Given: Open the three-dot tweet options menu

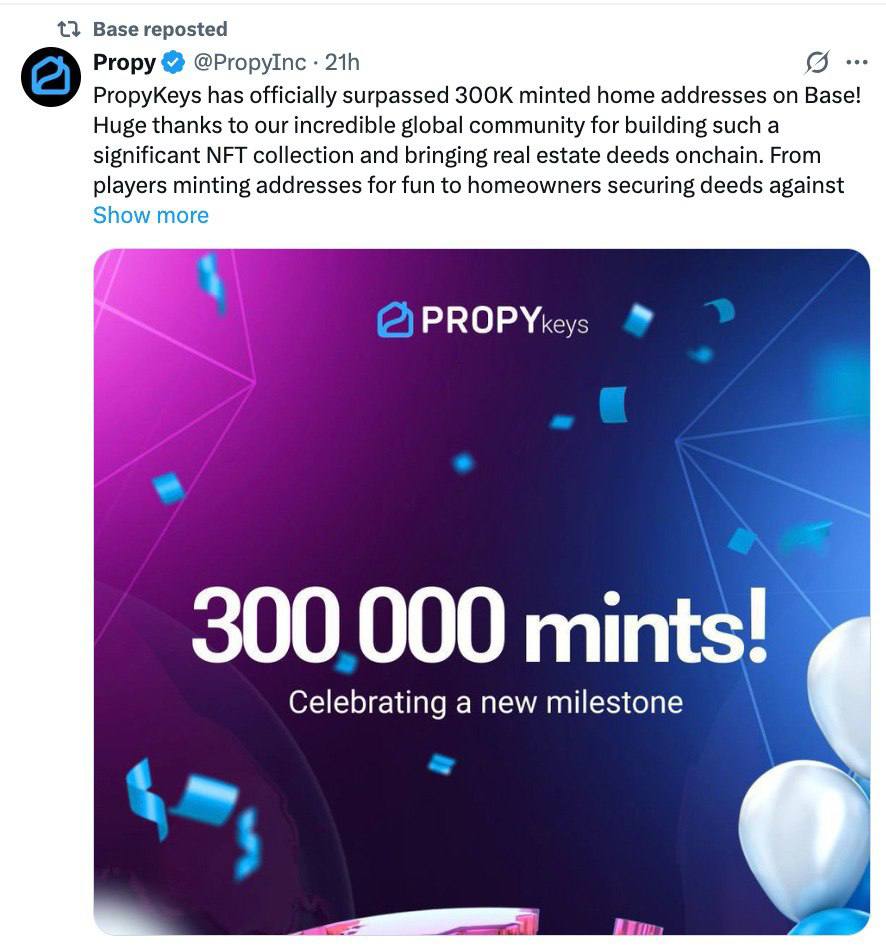Looking at the screenshot, I should [857, 62].
